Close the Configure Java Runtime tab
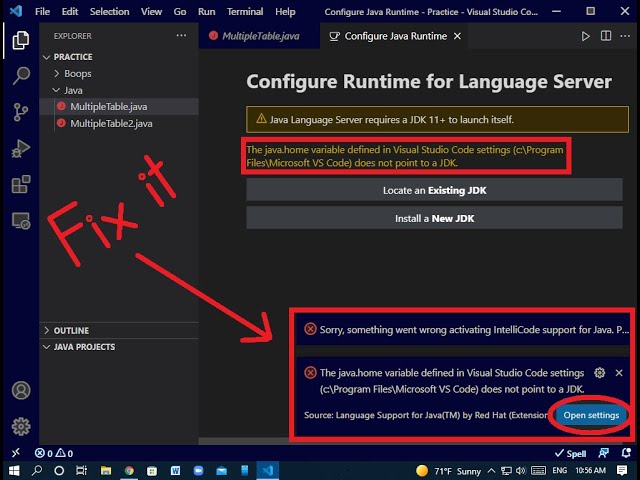This screenshot has width=640, height=480. click(457, 36)
